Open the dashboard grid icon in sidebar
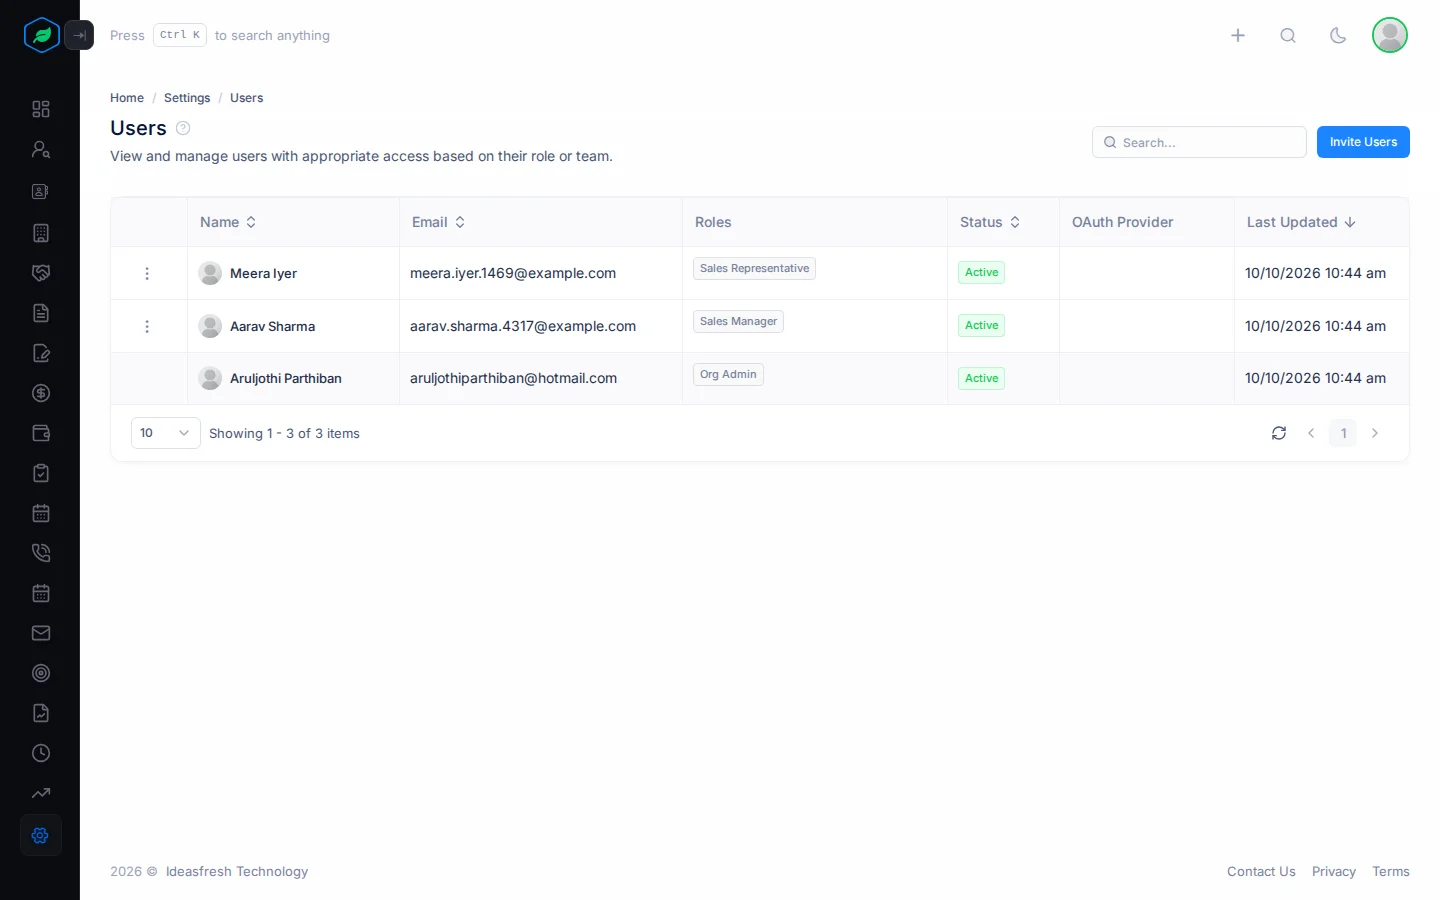Viewport: 1440px width, 900px height. (41, 109)
